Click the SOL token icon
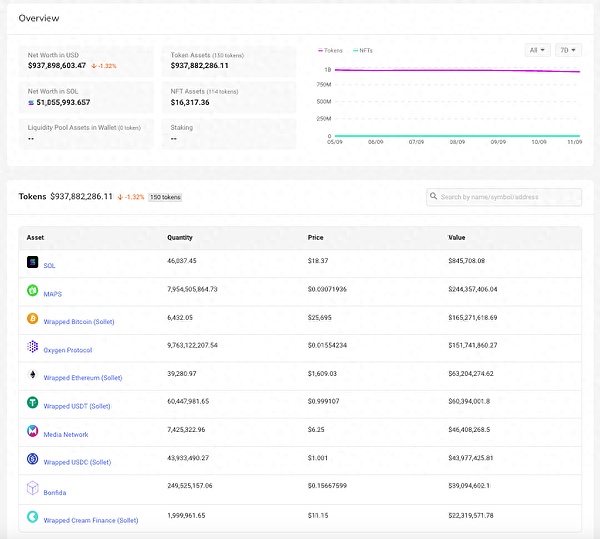This screenshot has width=600, height=539. coord(33,263)
